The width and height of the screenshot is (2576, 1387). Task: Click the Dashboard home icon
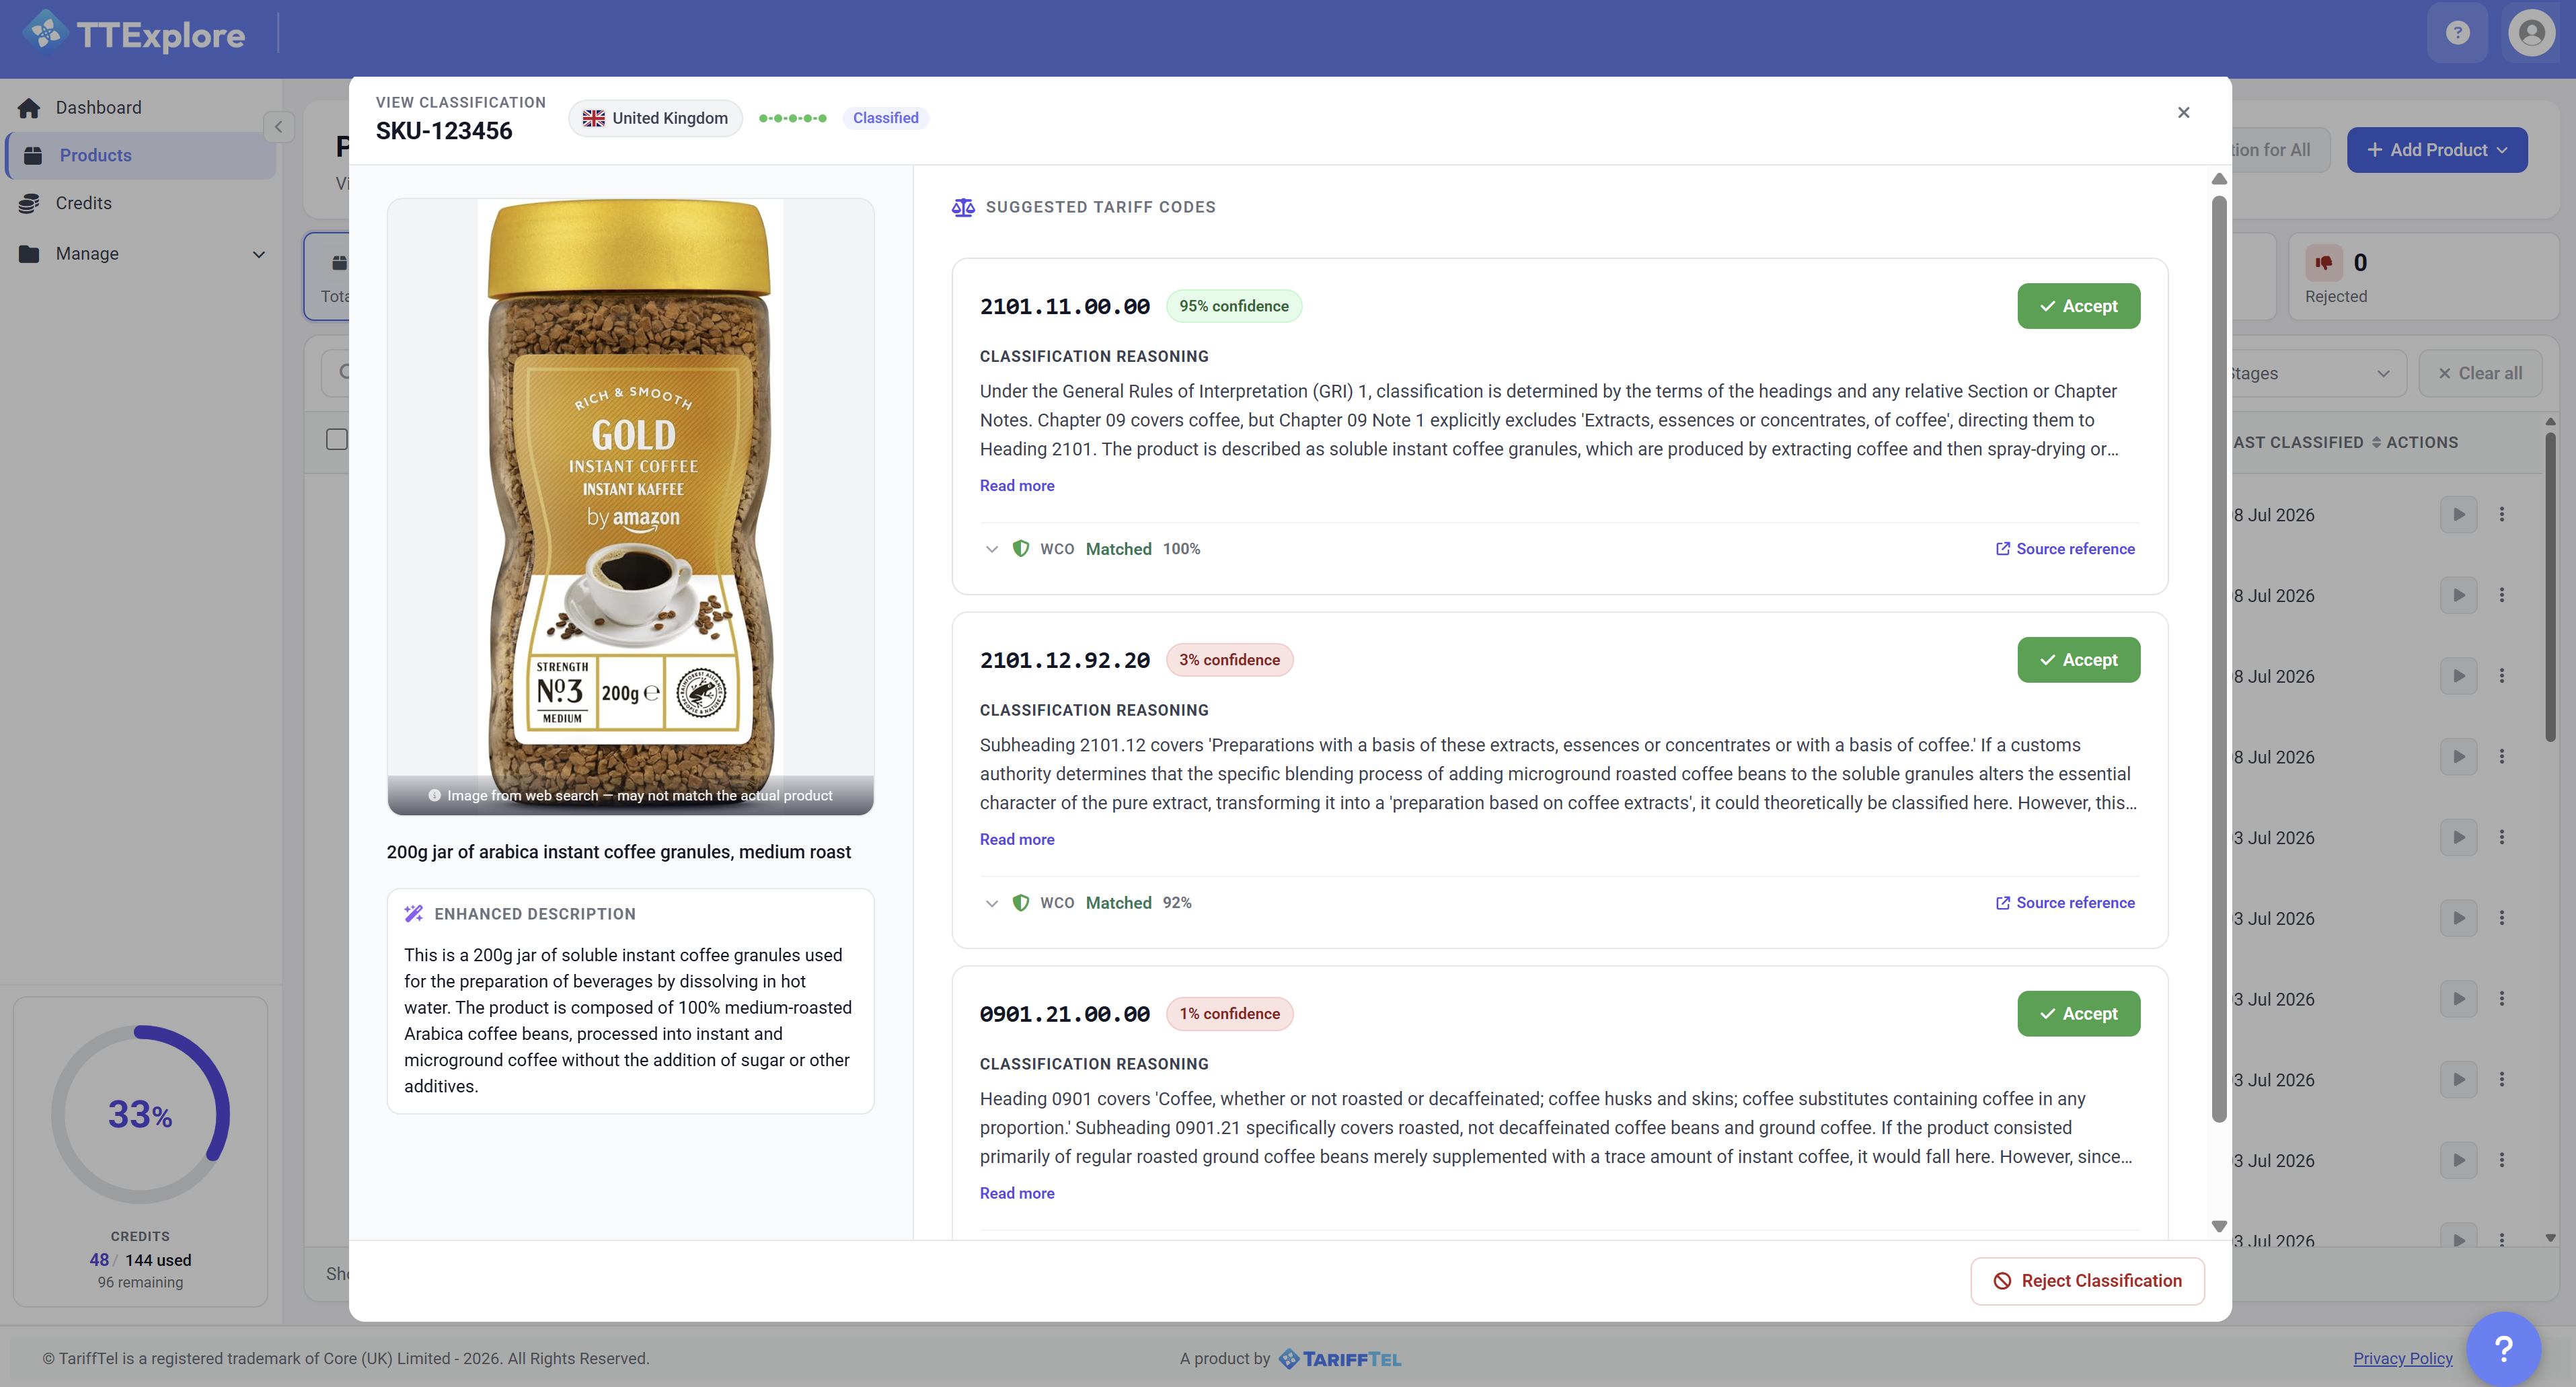tap(29, 108)
